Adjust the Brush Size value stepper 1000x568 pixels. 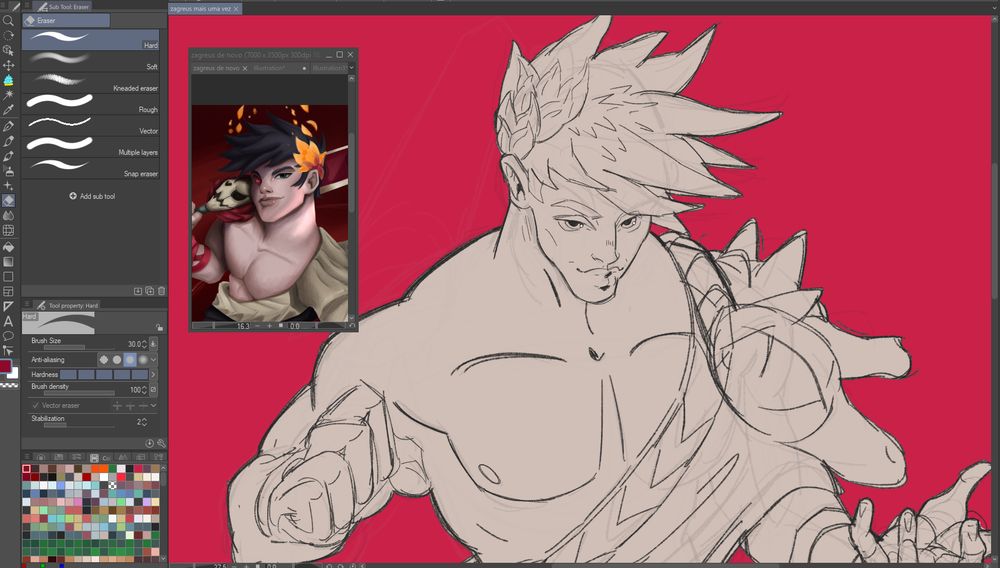[144, 344]
